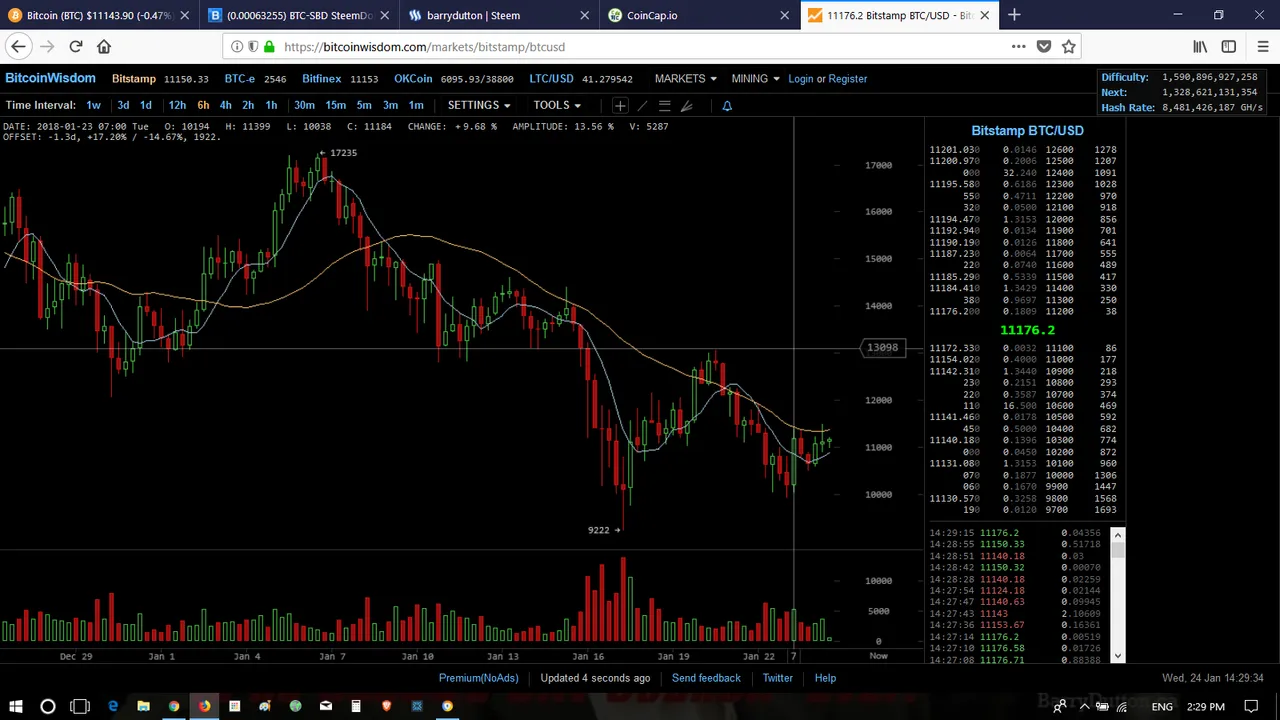The width and height of the screenshot is (1280, 720).
Task: Open Mail app from taskbar
Action: (x=325, y=706)
